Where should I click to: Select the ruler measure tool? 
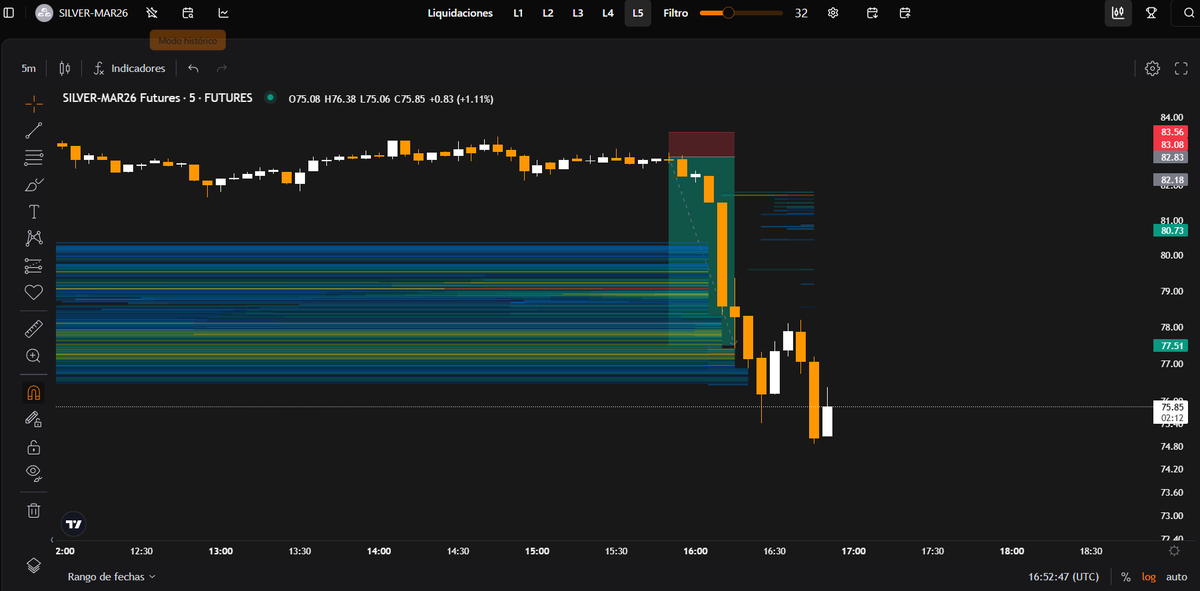[34, 328]
